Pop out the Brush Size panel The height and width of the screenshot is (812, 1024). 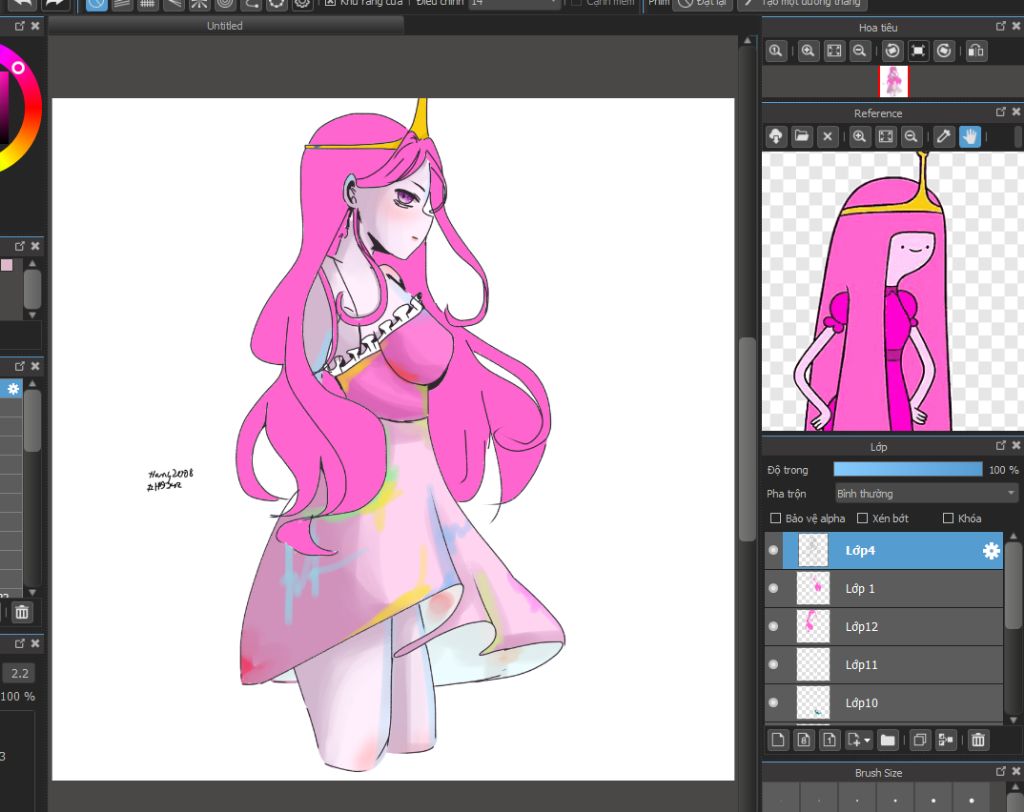1000,771
